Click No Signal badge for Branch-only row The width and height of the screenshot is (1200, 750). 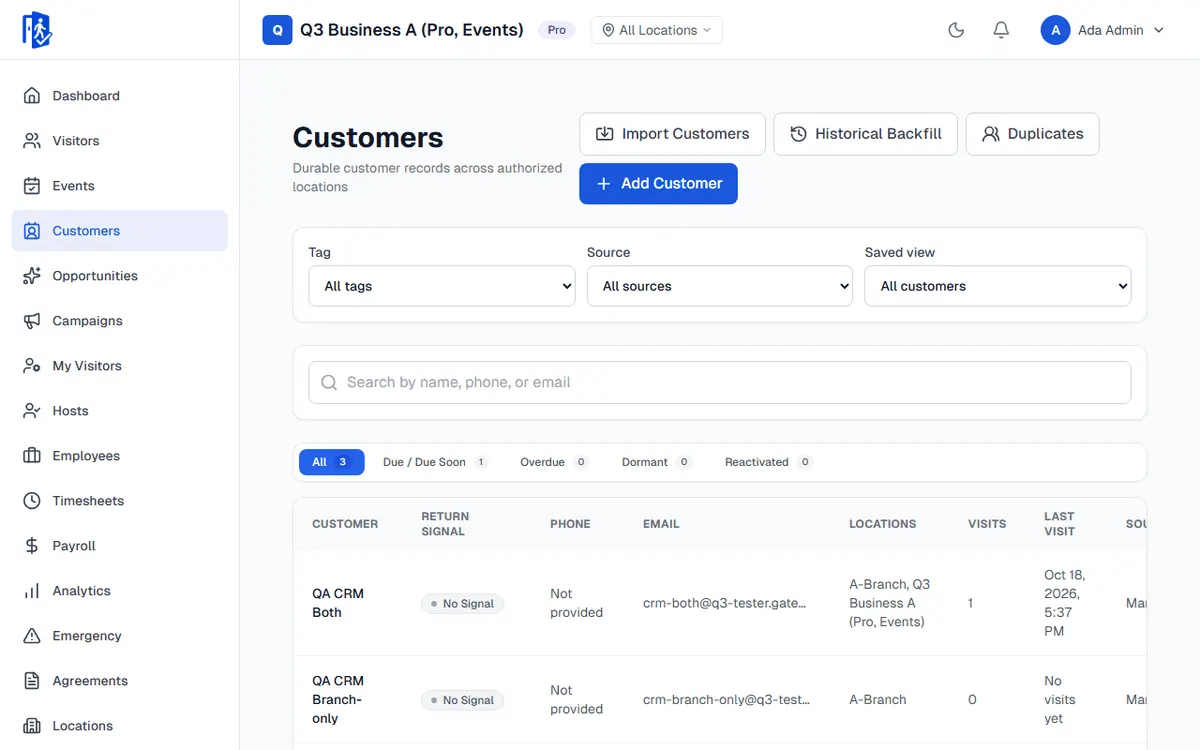point(462,700)
